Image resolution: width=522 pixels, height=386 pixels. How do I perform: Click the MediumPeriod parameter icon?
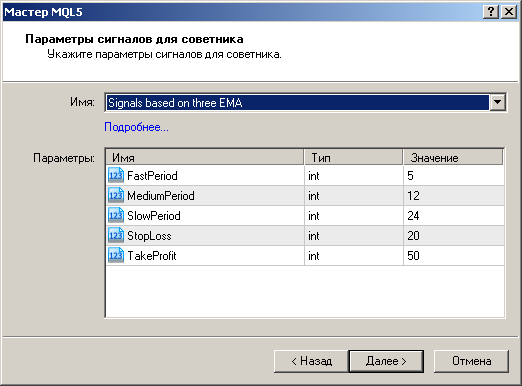pyautogui.click(x=116, y=195)
